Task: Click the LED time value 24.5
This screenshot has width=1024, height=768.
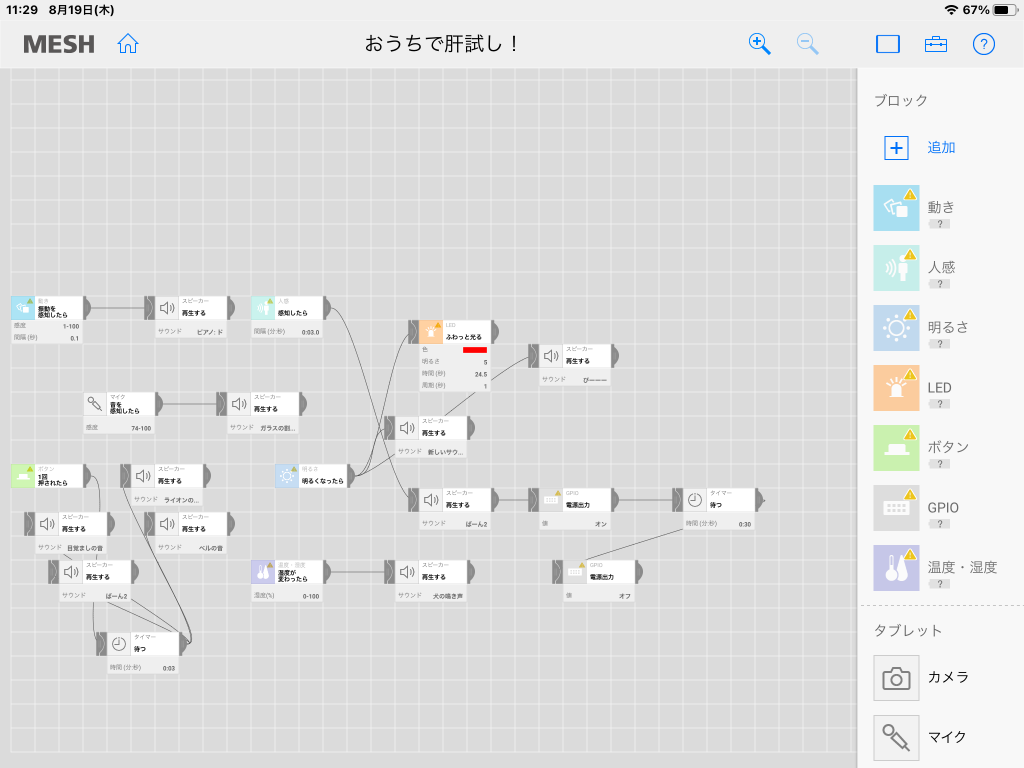Action: pos(481,374)
